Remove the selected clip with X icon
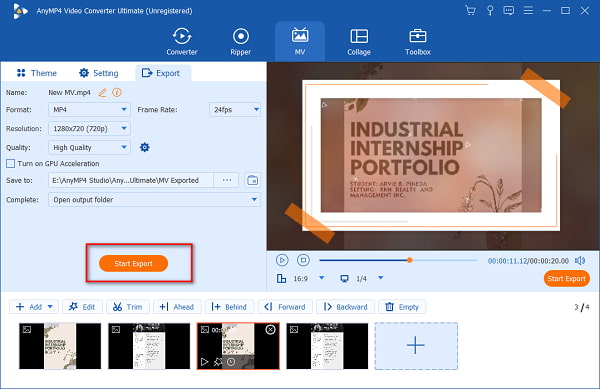This screenshot has height=389, width=600. tap(270, 329)
